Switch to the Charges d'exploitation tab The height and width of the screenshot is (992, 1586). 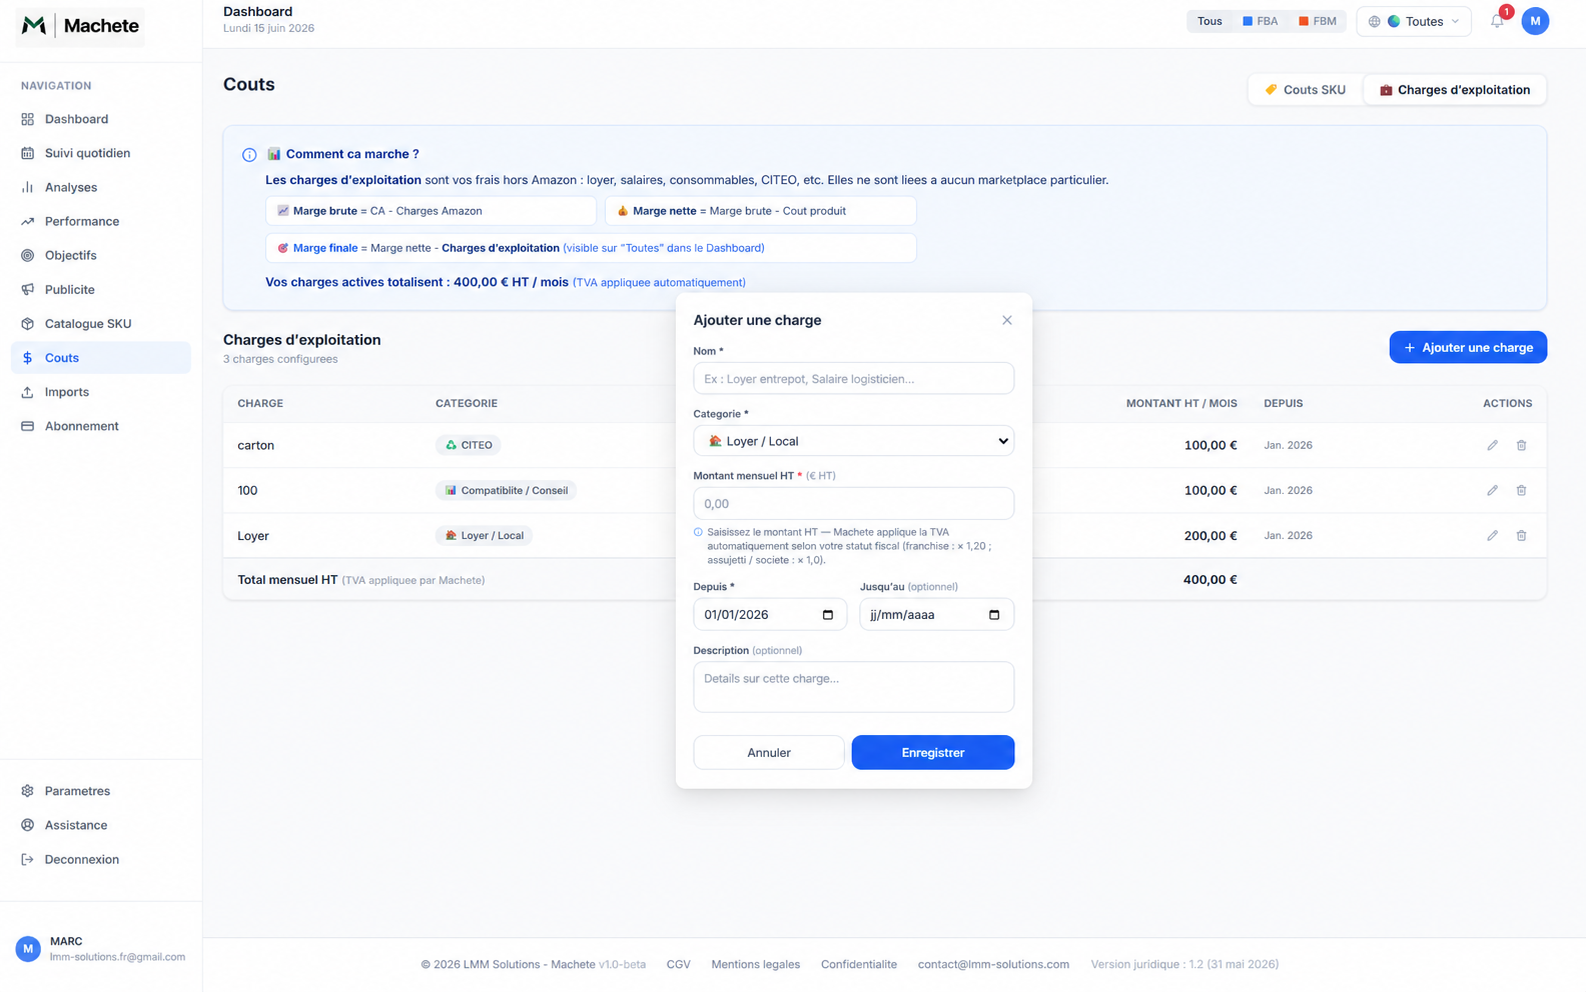click(1455, 90)
